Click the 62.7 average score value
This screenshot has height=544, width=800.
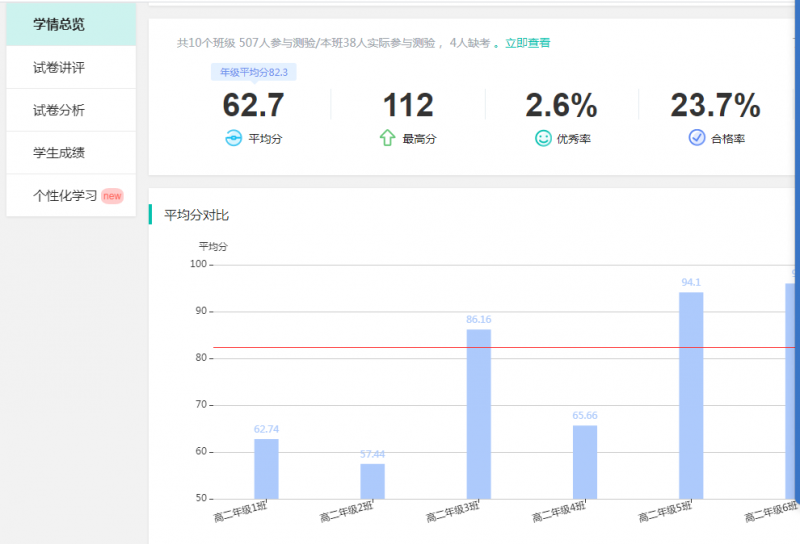click(253, 105)
